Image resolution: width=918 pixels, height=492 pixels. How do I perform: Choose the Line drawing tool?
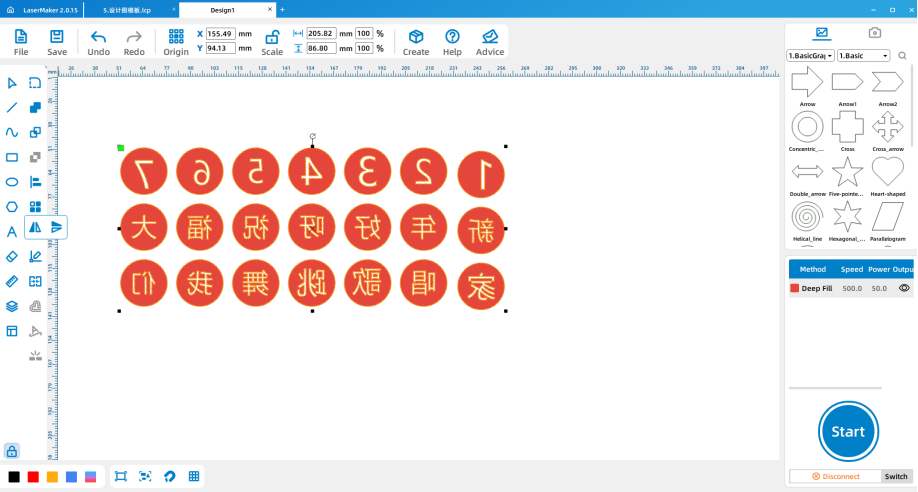[x=12, y=108]
